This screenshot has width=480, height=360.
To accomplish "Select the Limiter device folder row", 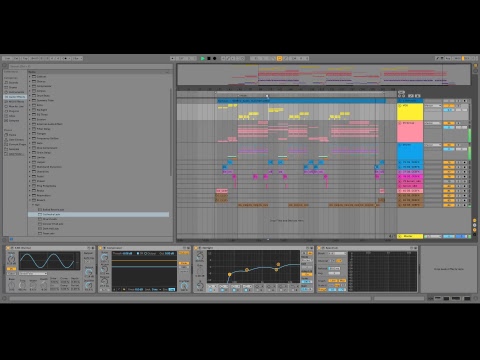I will point(99,157).
